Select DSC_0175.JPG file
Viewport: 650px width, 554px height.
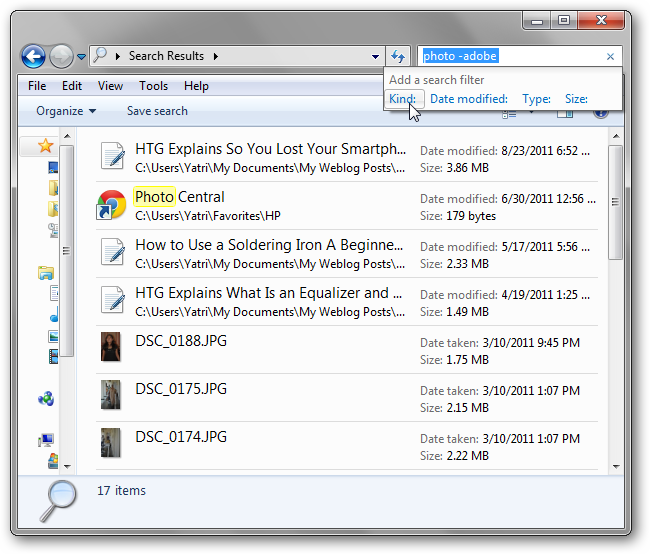[347, 398]
